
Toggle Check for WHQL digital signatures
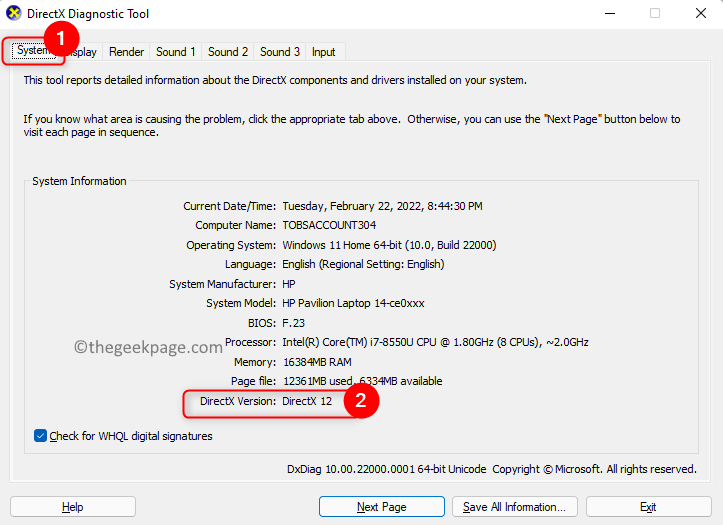click(x=40, y=436)
